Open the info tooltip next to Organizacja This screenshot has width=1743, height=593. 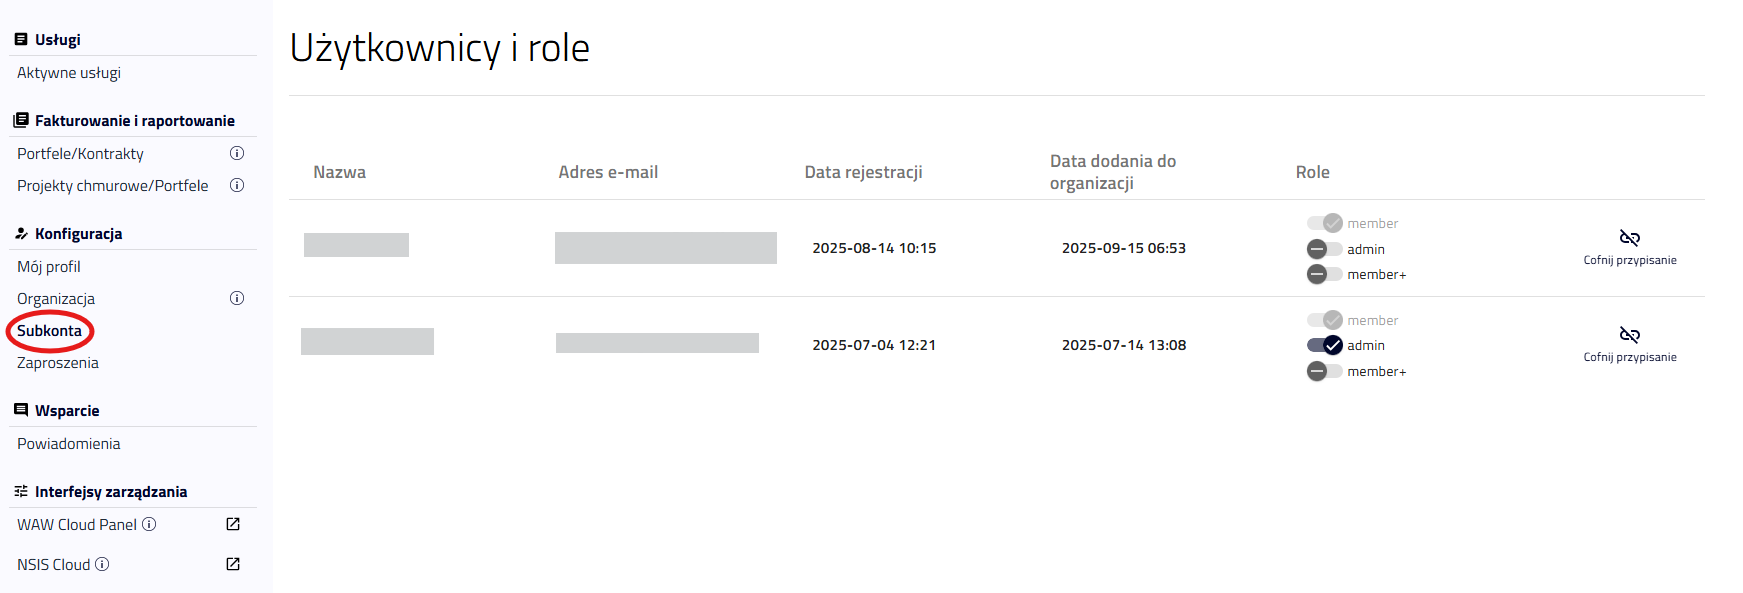tap(237, 297)
